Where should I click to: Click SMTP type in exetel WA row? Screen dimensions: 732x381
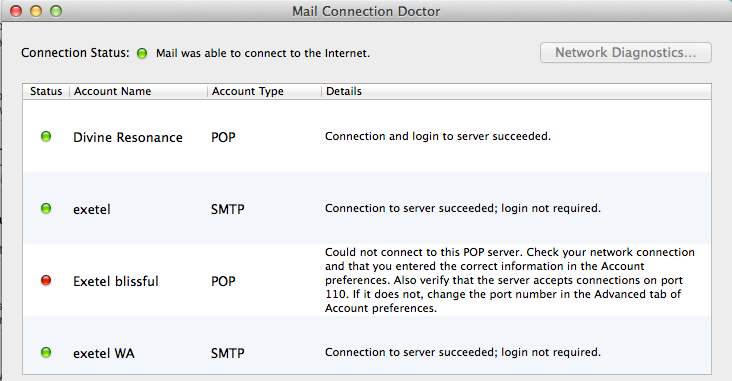point(227,353)
